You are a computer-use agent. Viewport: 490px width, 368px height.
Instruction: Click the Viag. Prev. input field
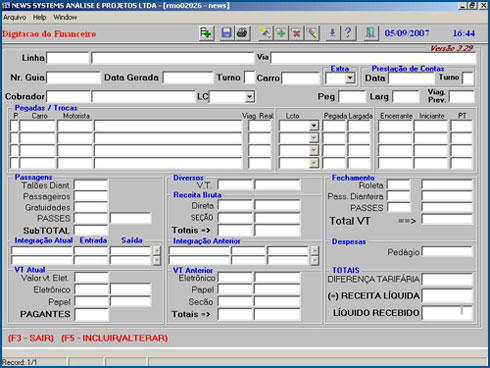coord(462,97)
